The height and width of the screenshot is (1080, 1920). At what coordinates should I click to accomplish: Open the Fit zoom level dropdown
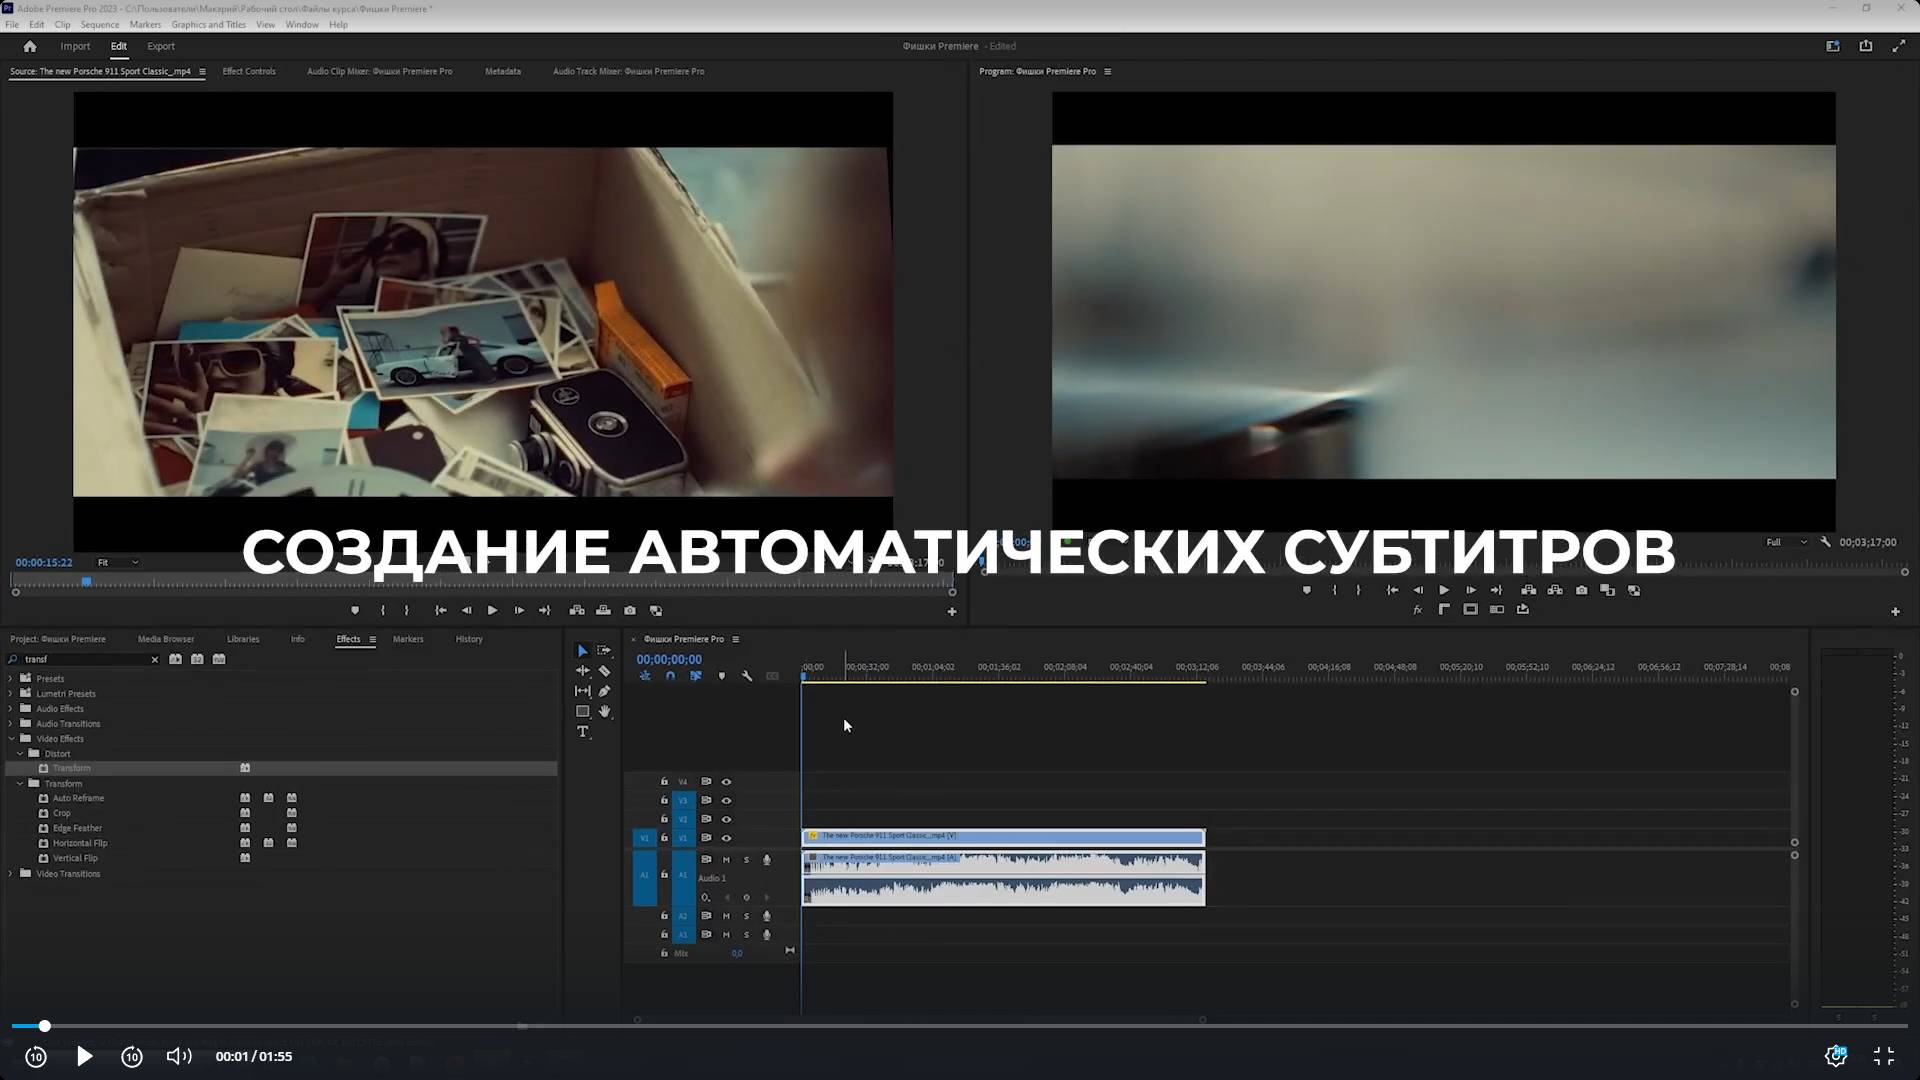[x=118, y=563]
